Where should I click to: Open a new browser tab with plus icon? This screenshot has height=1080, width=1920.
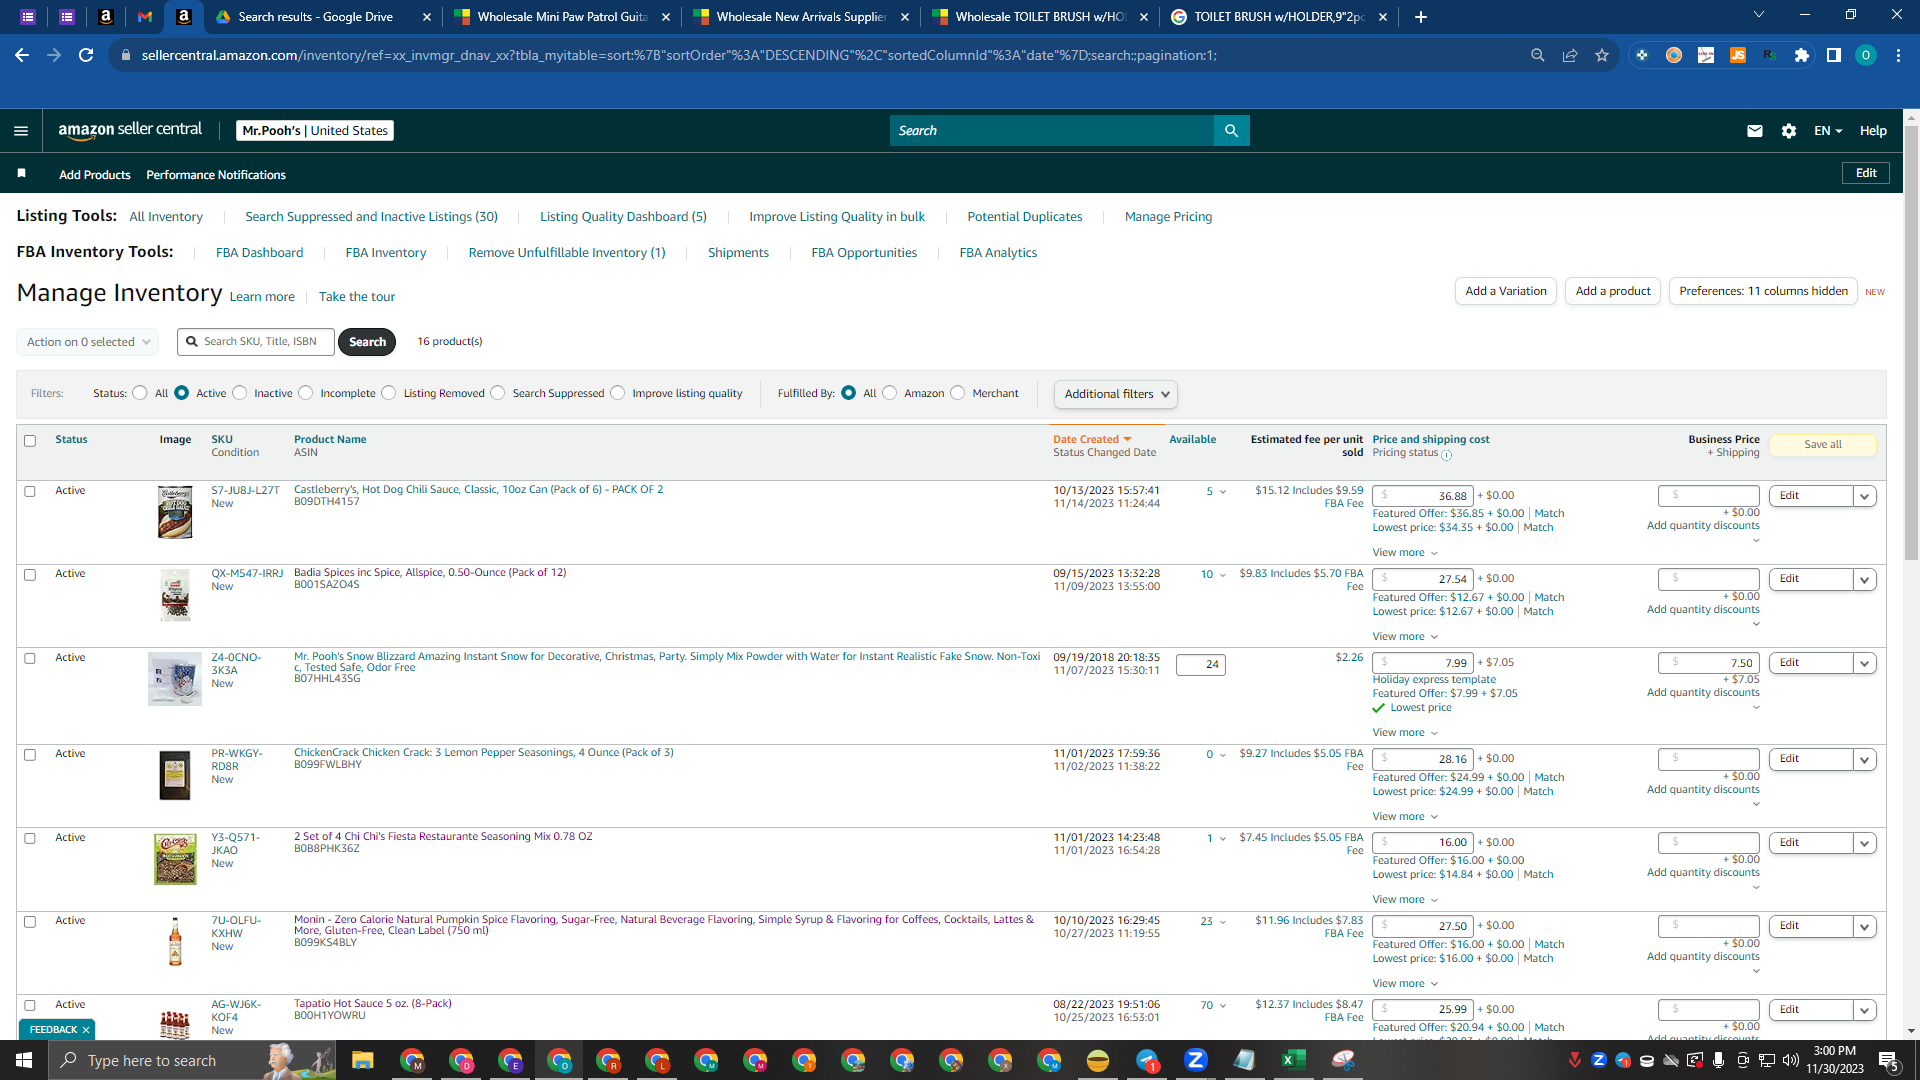pos(1420,17)
